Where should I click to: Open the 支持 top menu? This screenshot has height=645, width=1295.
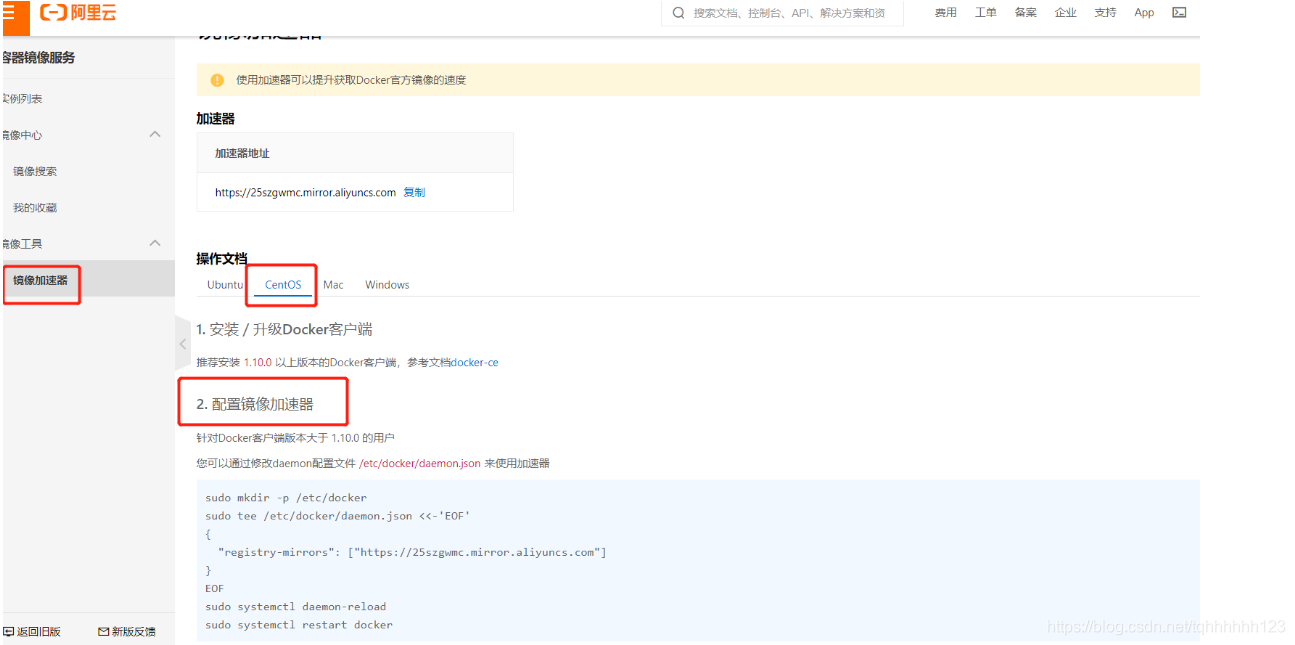[x=1105, y=13]
